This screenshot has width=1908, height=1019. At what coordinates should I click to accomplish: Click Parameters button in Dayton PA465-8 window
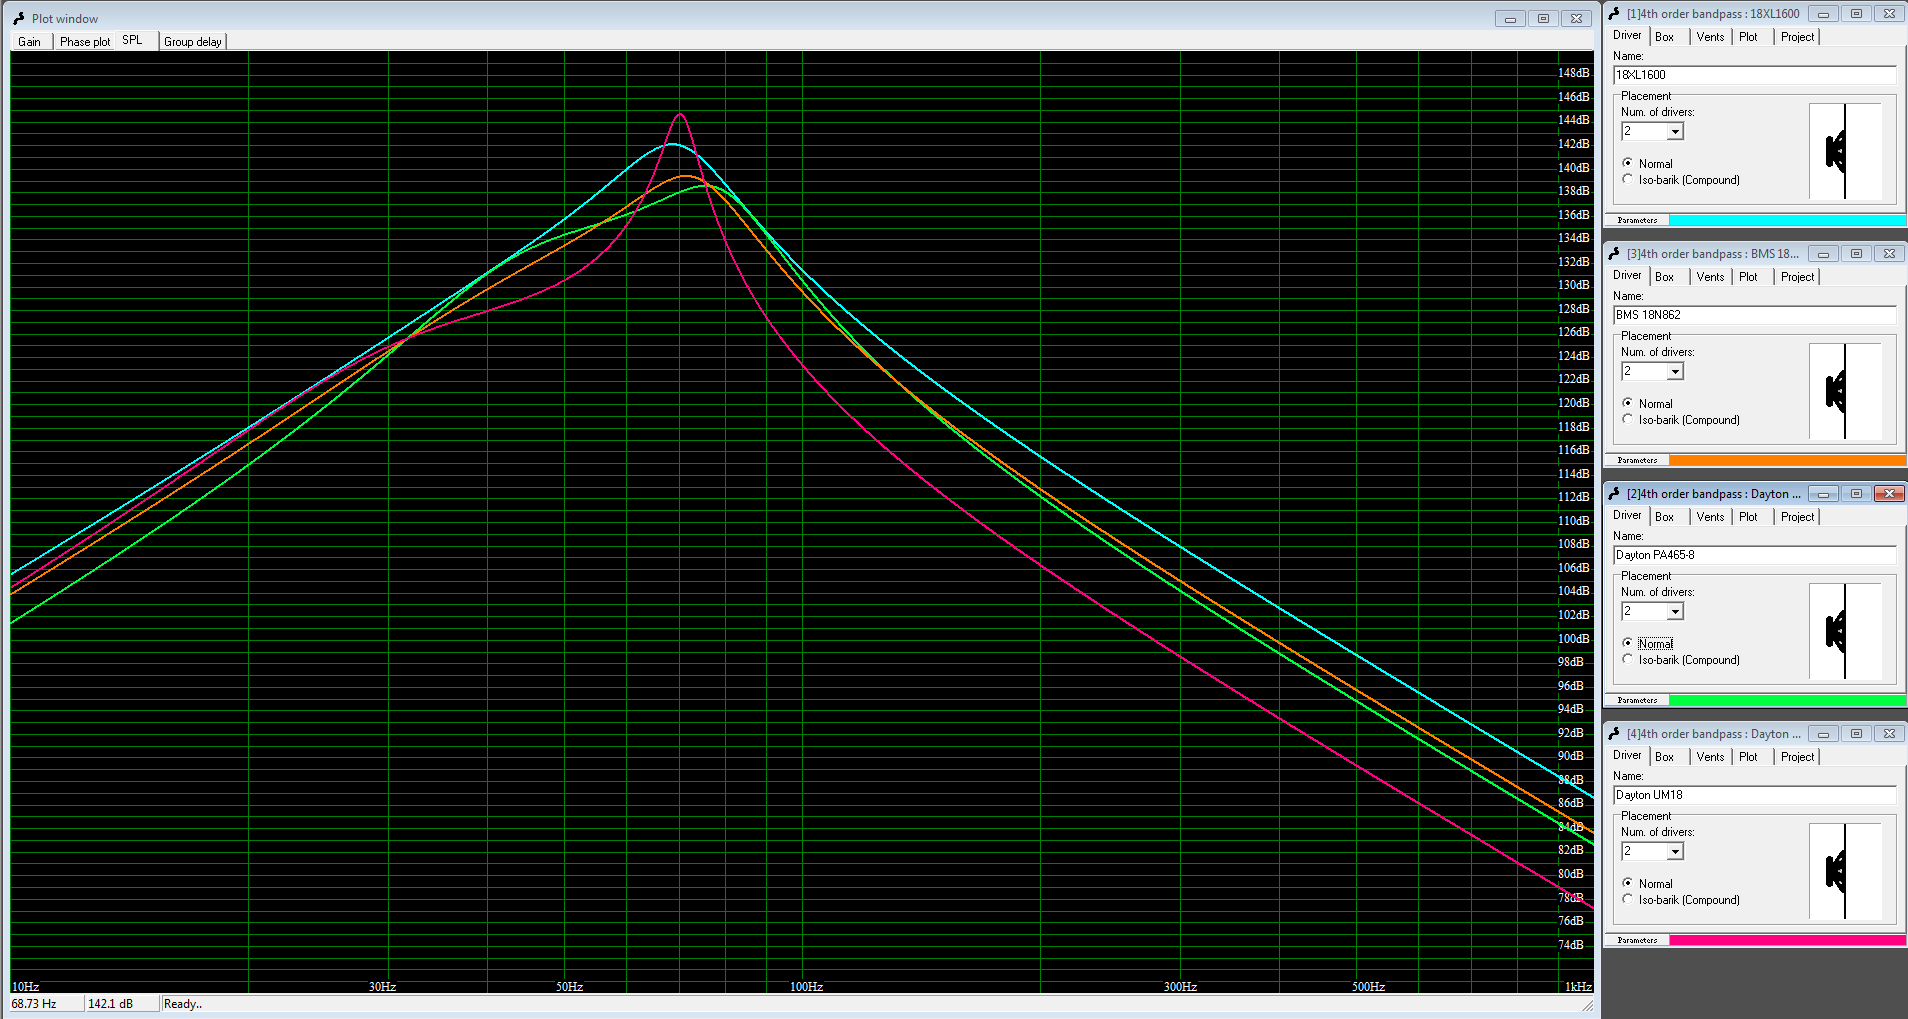click(1637, 700)
